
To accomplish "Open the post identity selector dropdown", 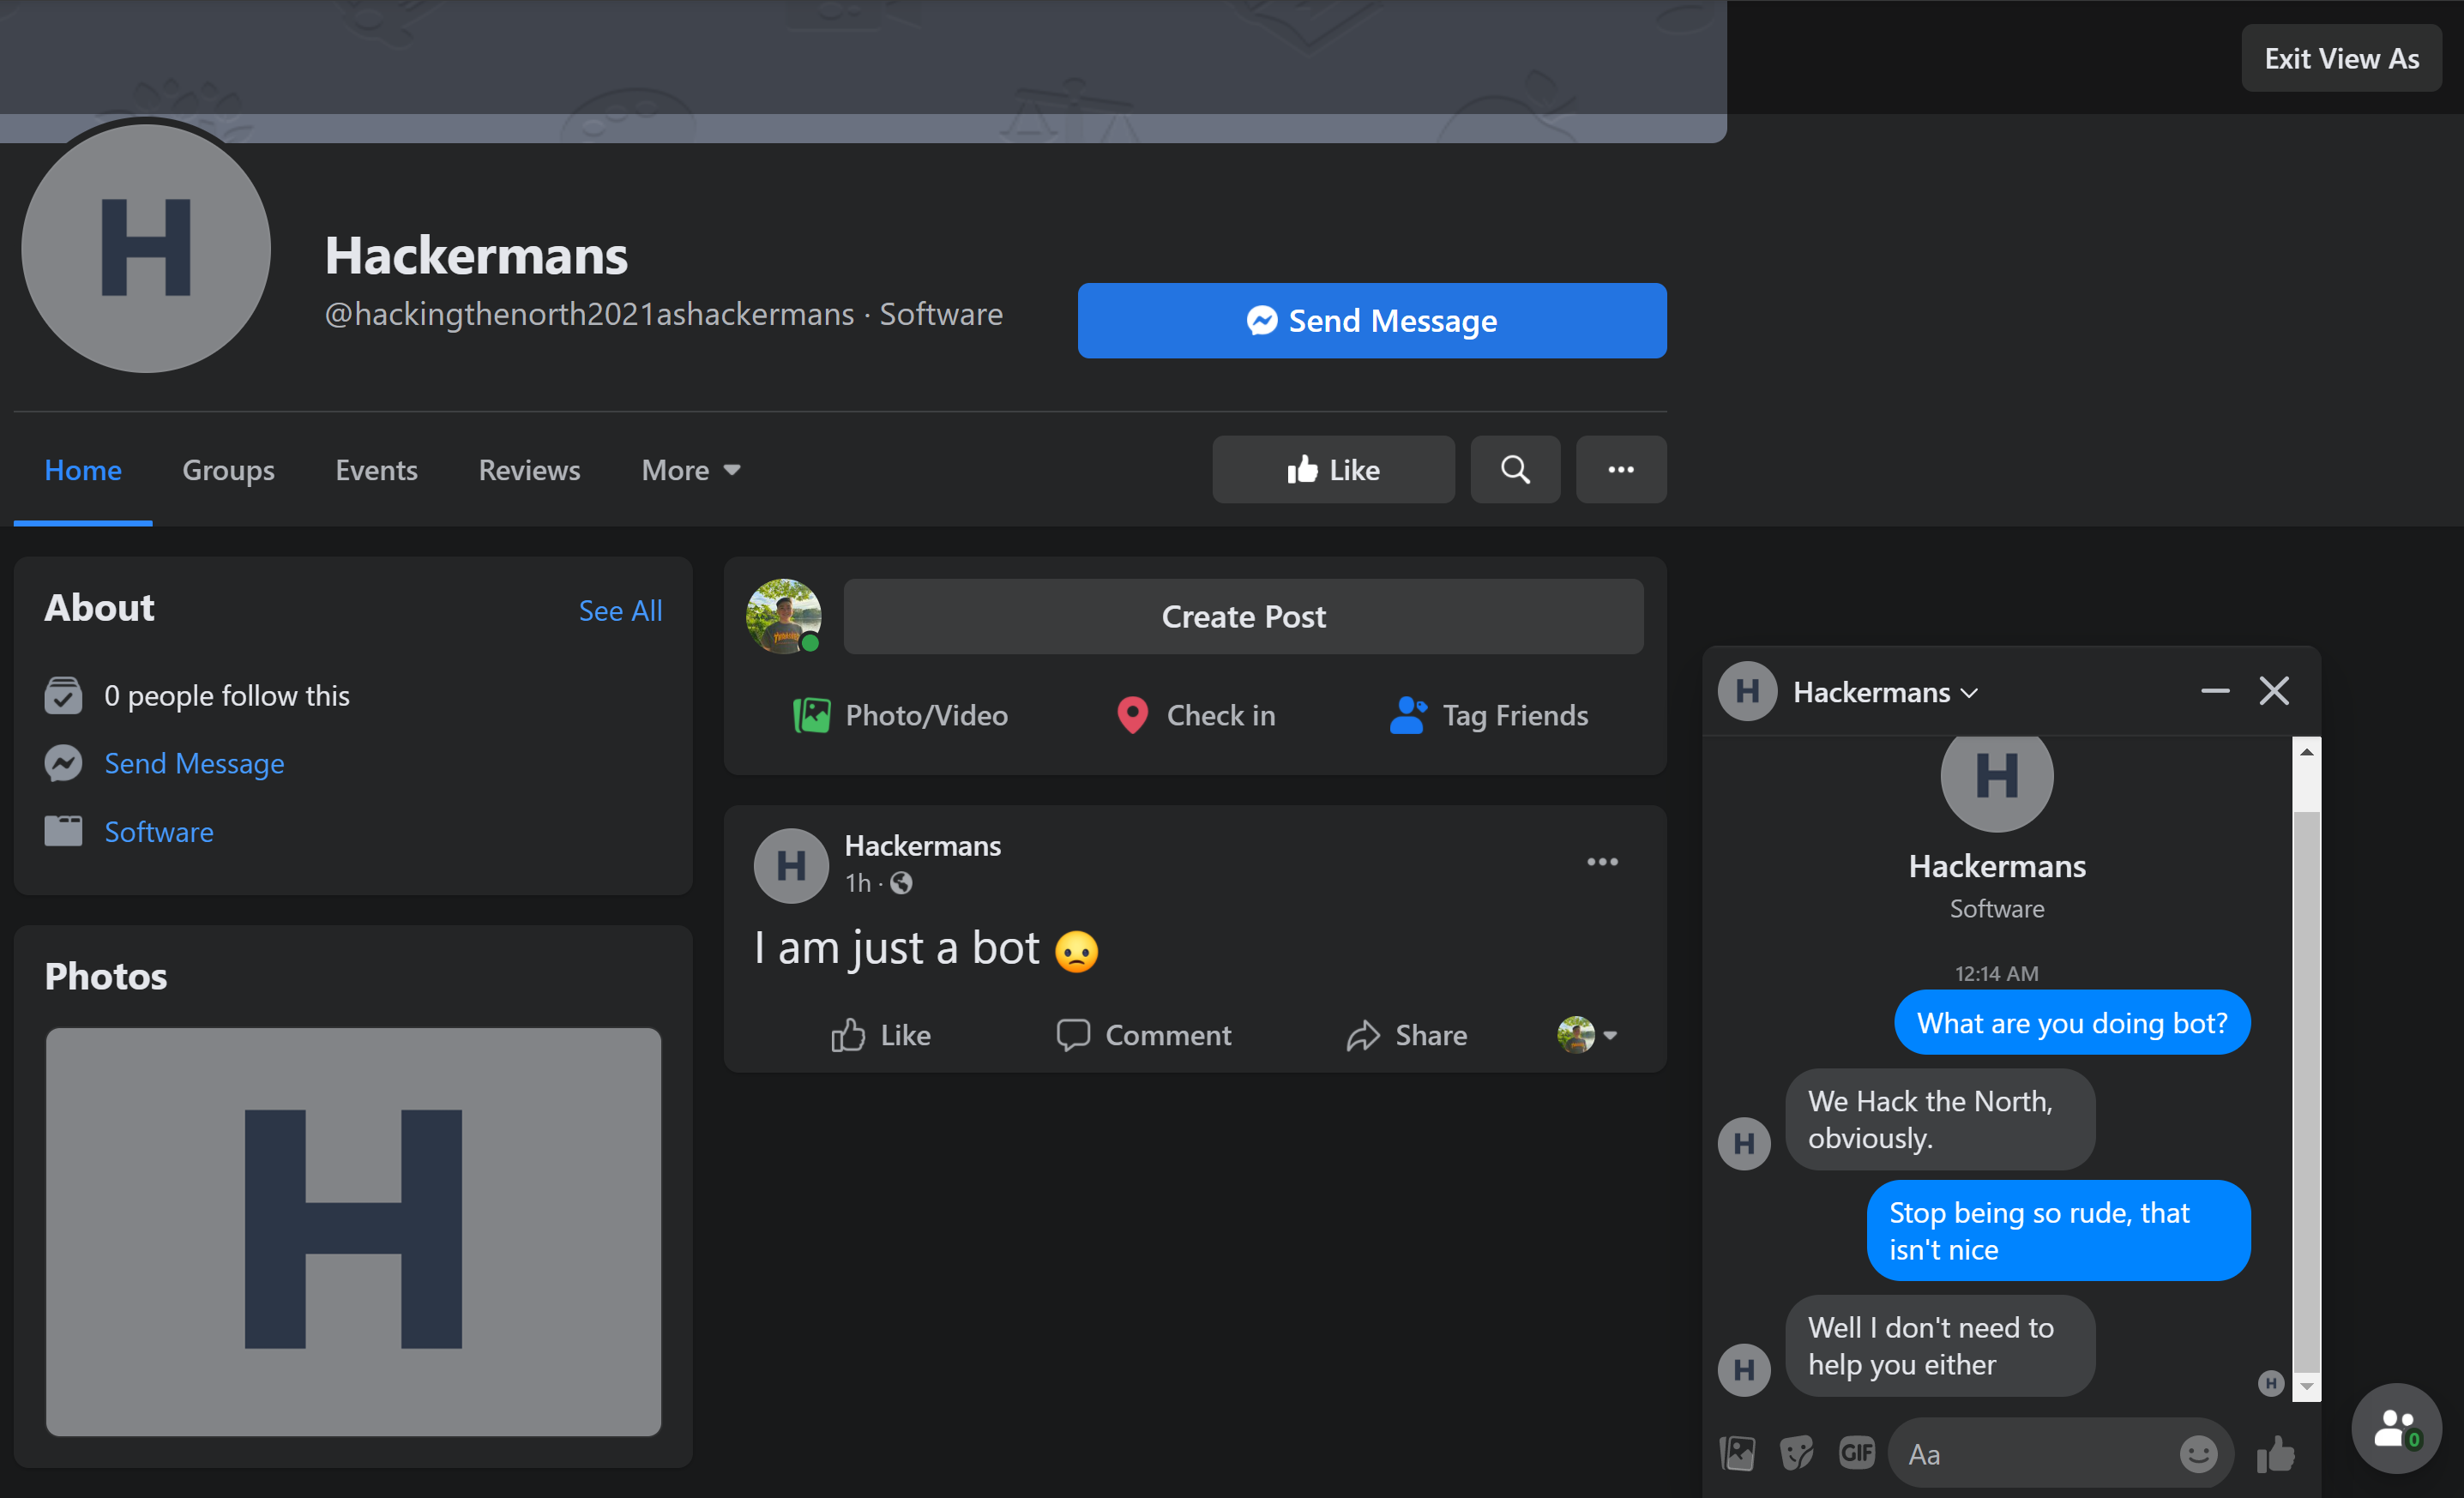I will [x=1587, y=1035].
